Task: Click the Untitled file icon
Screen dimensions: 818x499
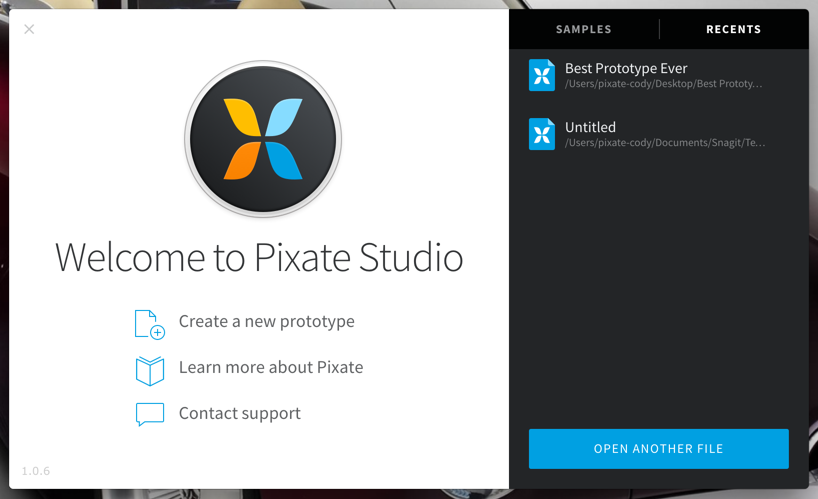Action: 542,134
